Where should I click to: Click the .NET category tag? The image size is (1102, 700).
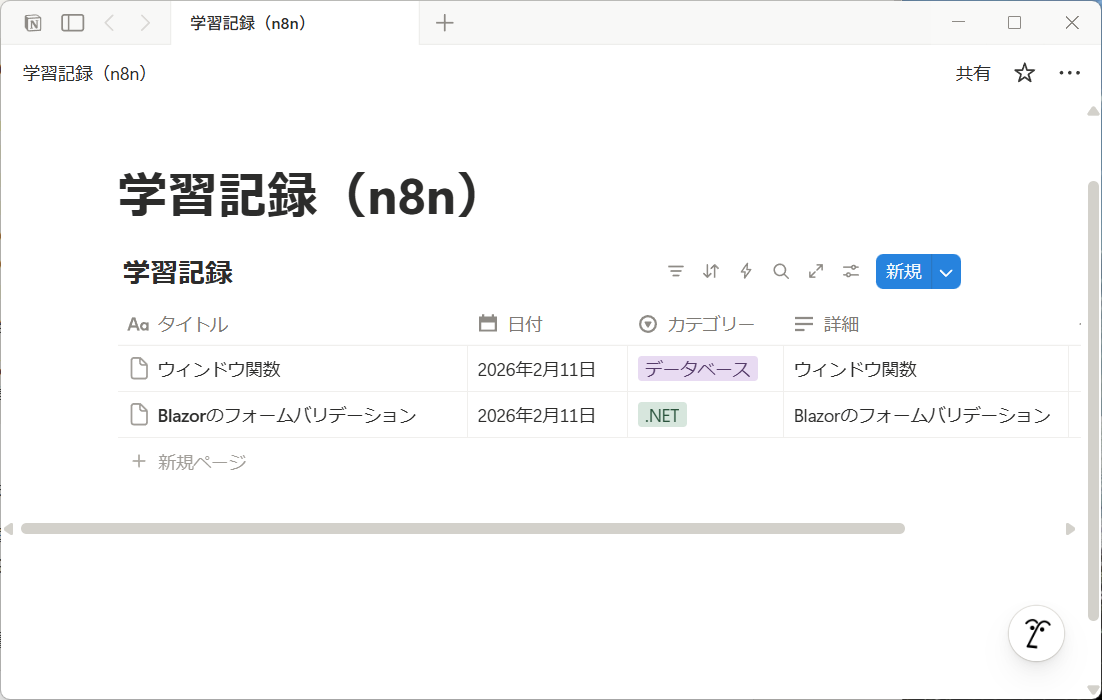(662, 415)
